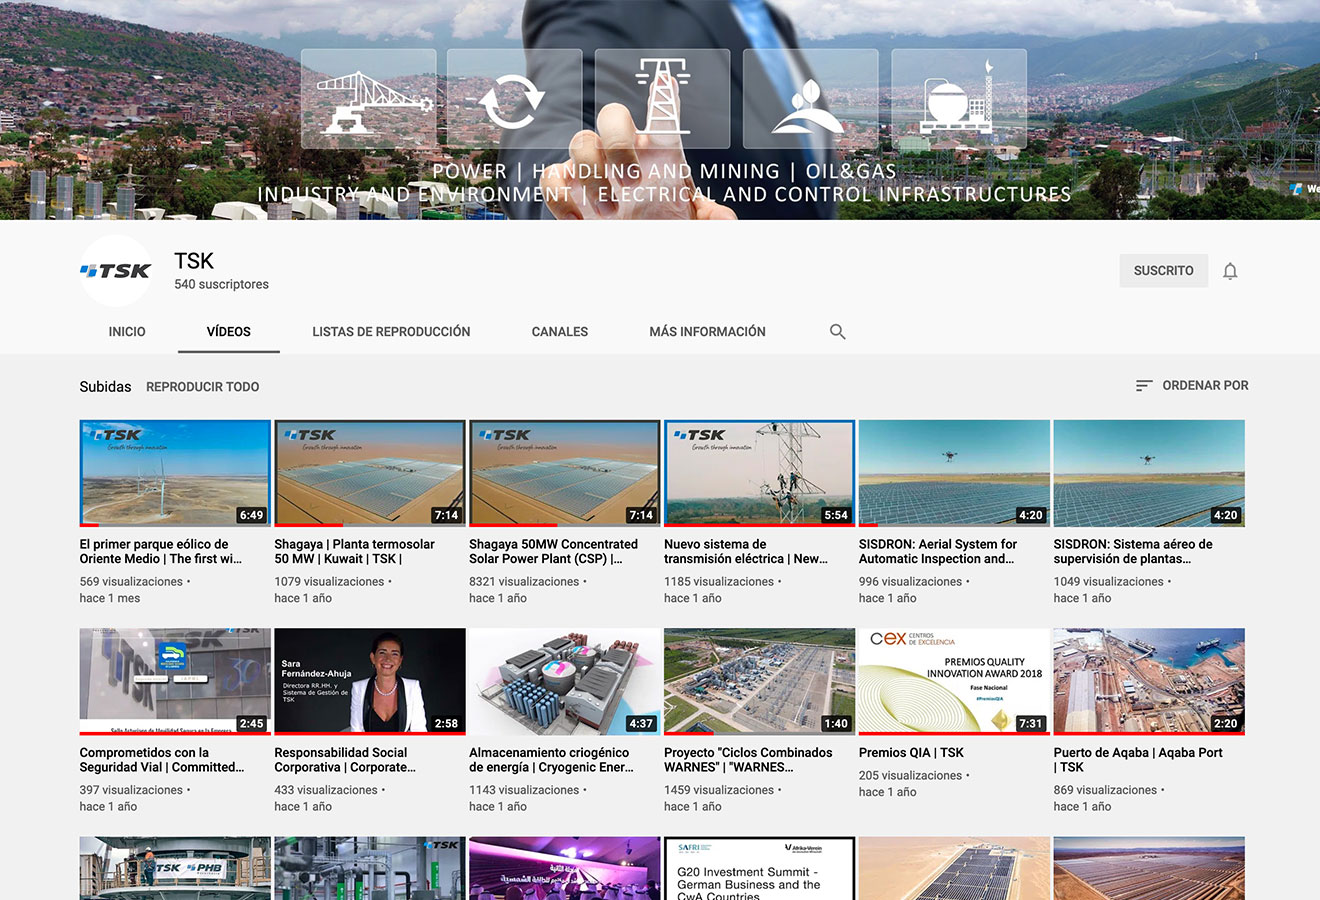Click title 'Nuevo sistema de transmisión eléctrica'
This screenshot has width=1320, height=900.
click(746, 552)
